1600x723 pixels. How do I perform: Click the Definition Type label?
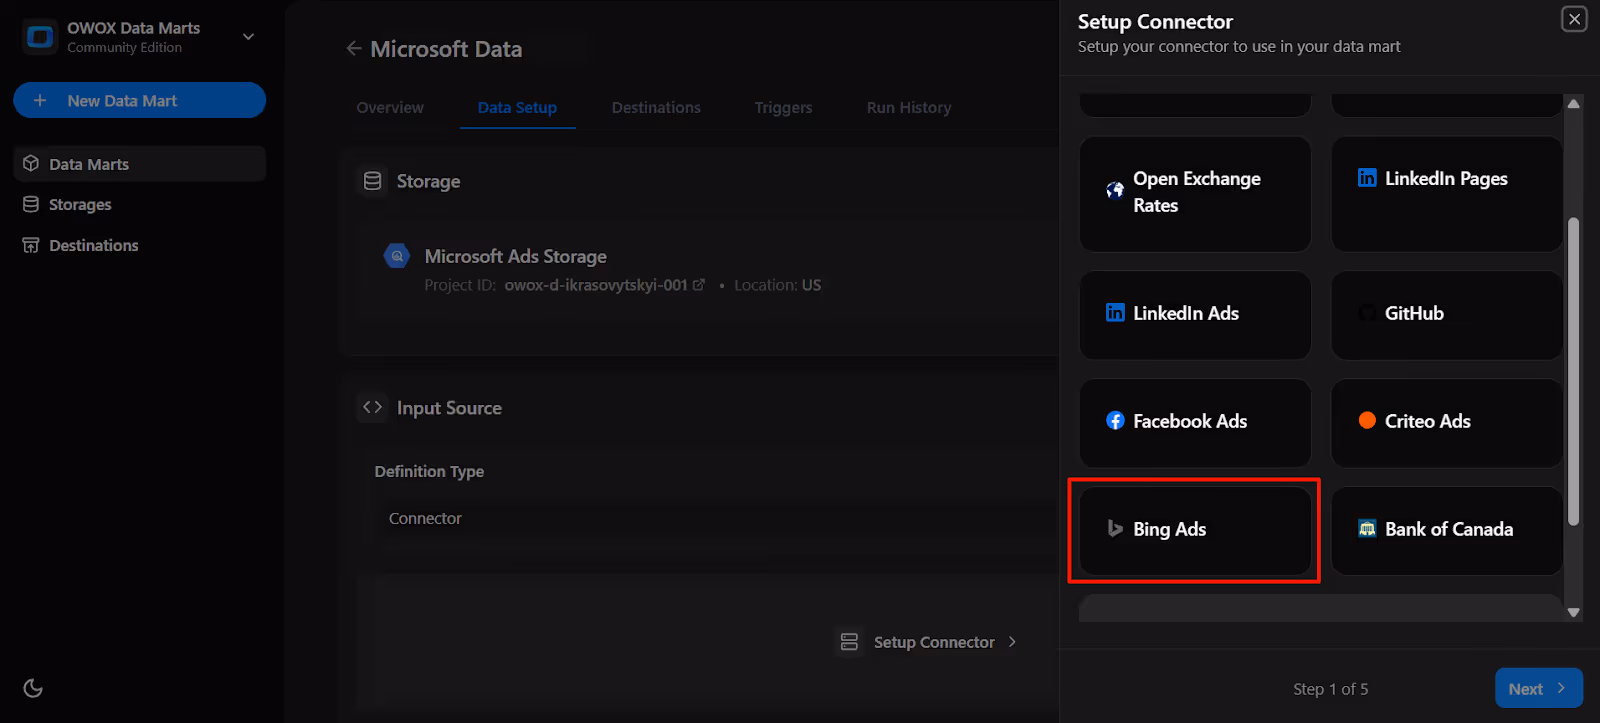(x=429, y=471)
